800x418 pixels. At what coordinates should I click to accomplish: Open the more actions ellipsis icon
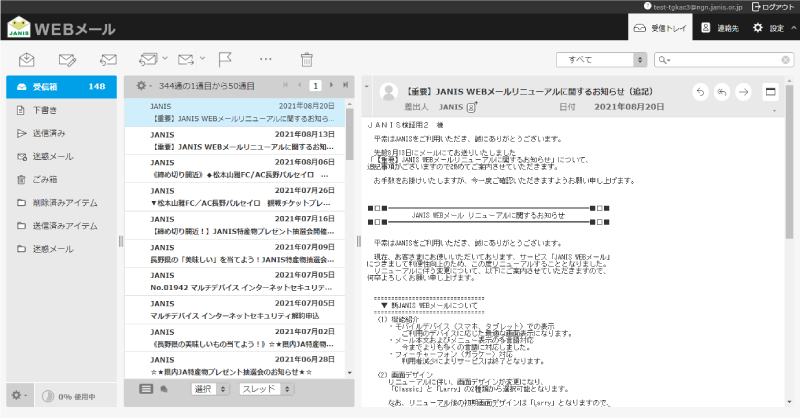coord(265,59)
